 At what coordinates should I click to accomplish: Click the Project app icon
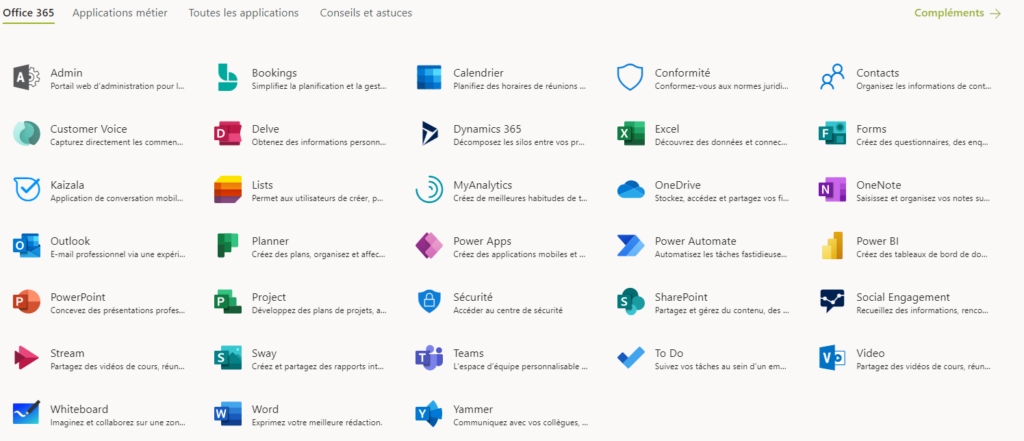(x=228, y=302)
